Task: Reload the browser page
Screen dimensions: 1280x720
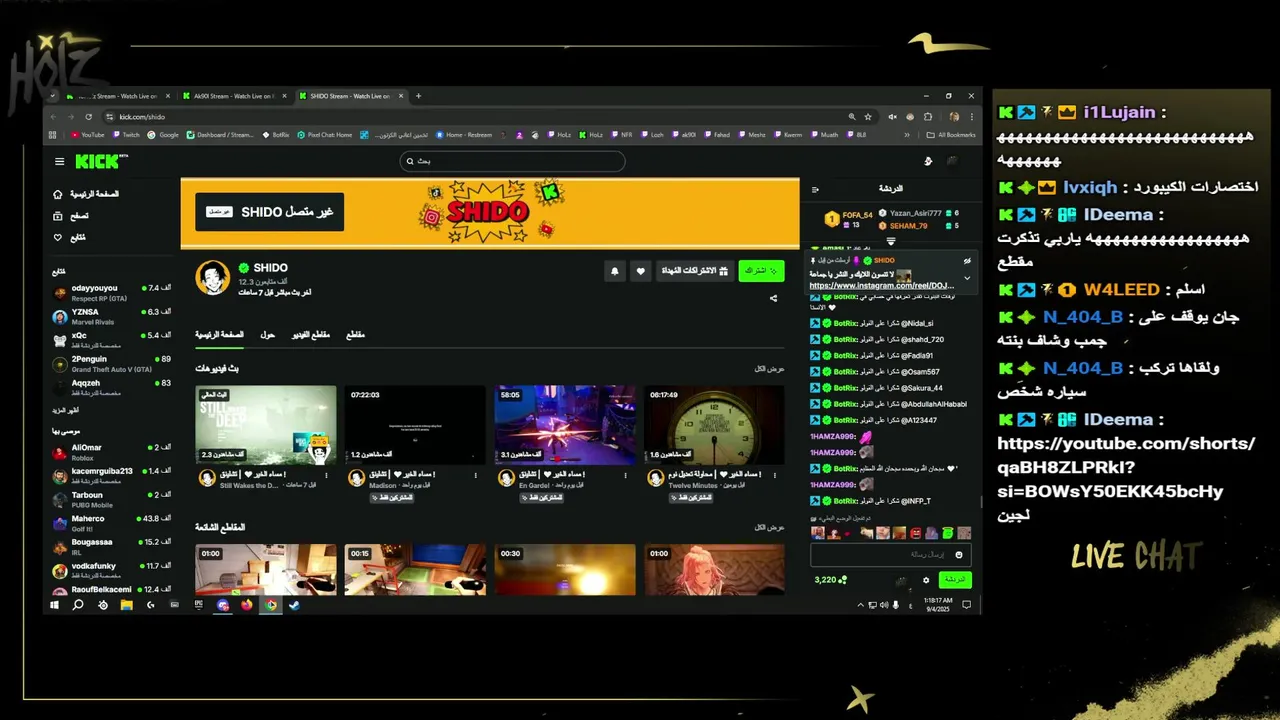Action: click(x=88, y=117)
